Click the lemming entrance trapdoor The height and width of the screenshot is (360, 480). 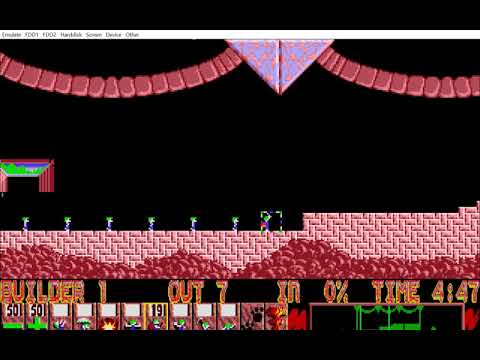(x=27, y=176)
